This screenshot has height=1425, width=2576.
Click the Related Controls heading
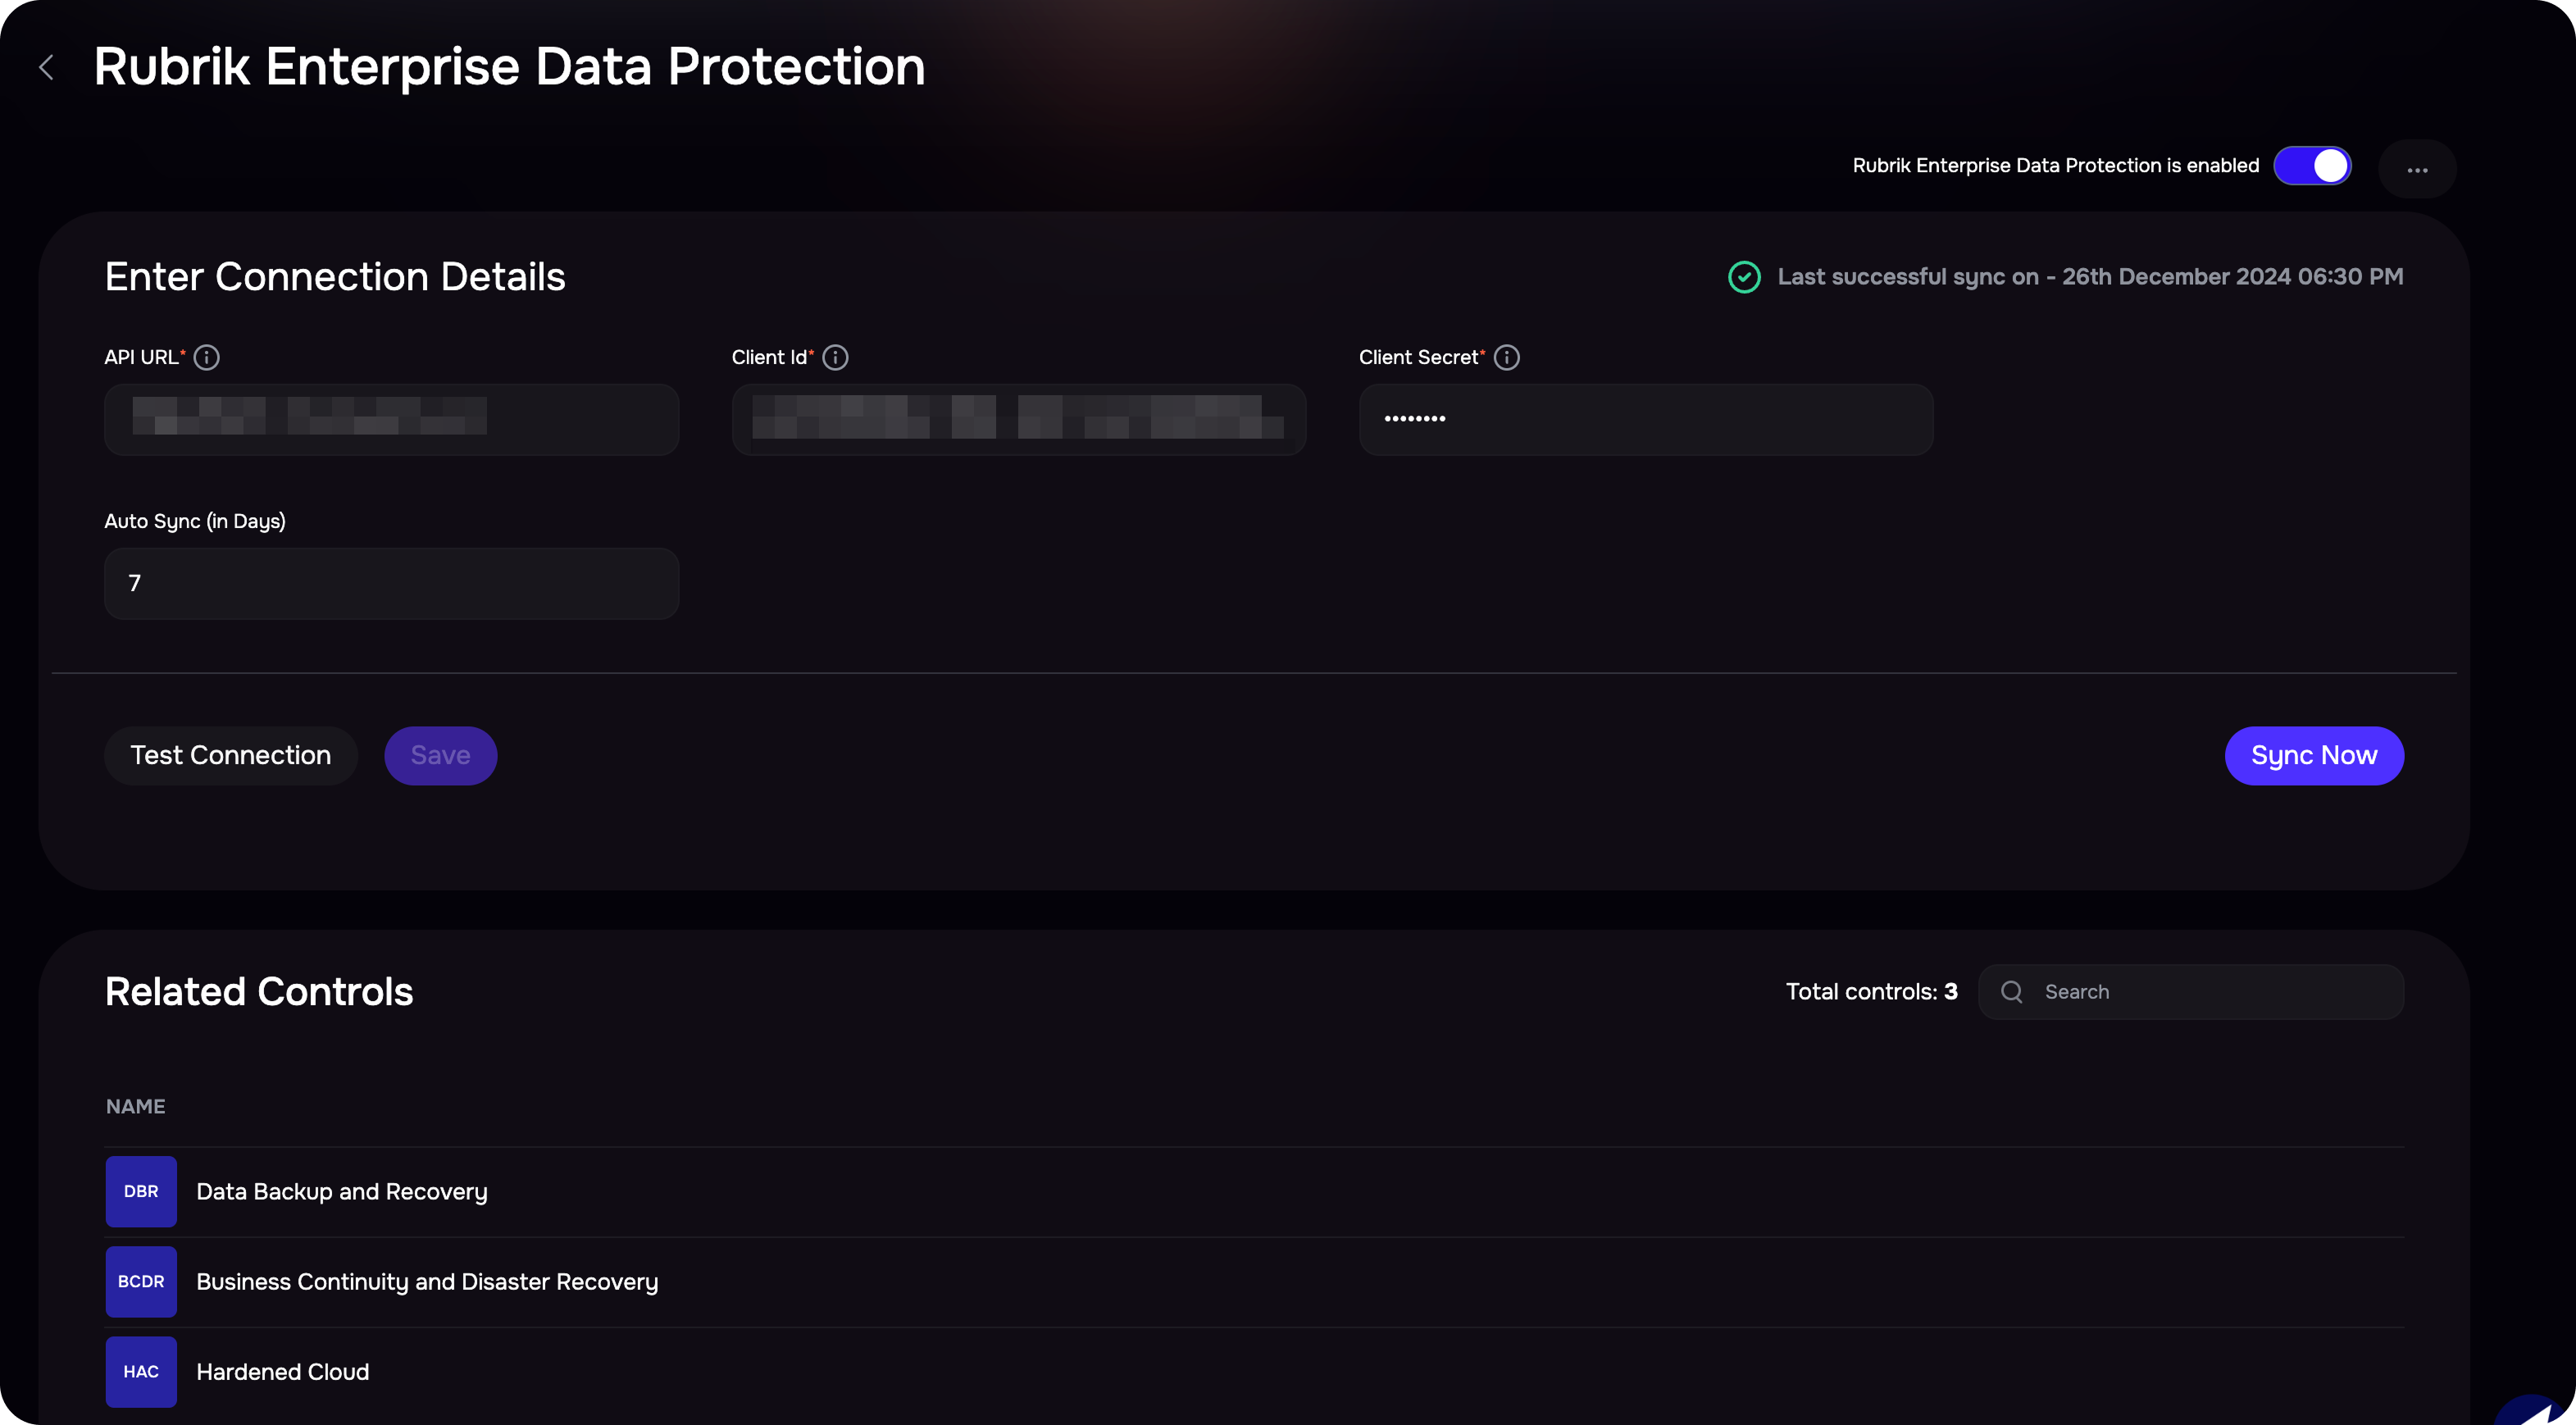[259, 992]
